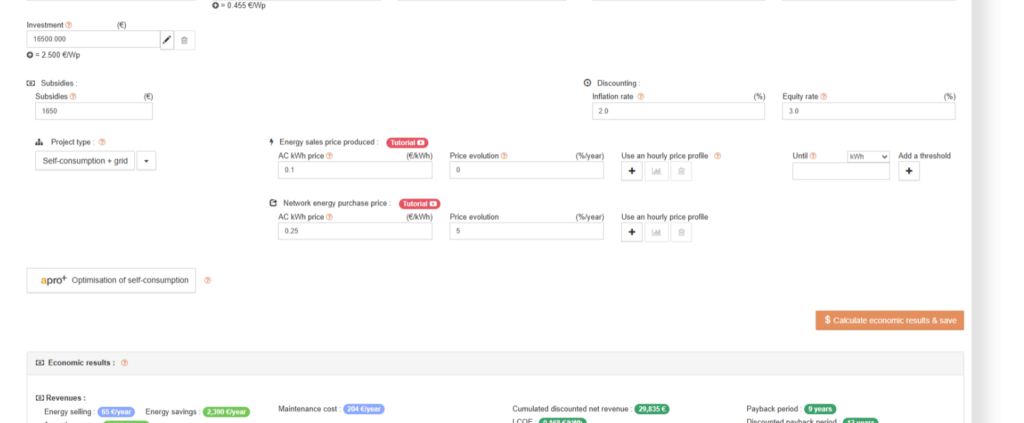The height and width of the screenshot is (423, 1024).
Task: Open Tutorial badge for energy sales price
Action: (407, 142)
